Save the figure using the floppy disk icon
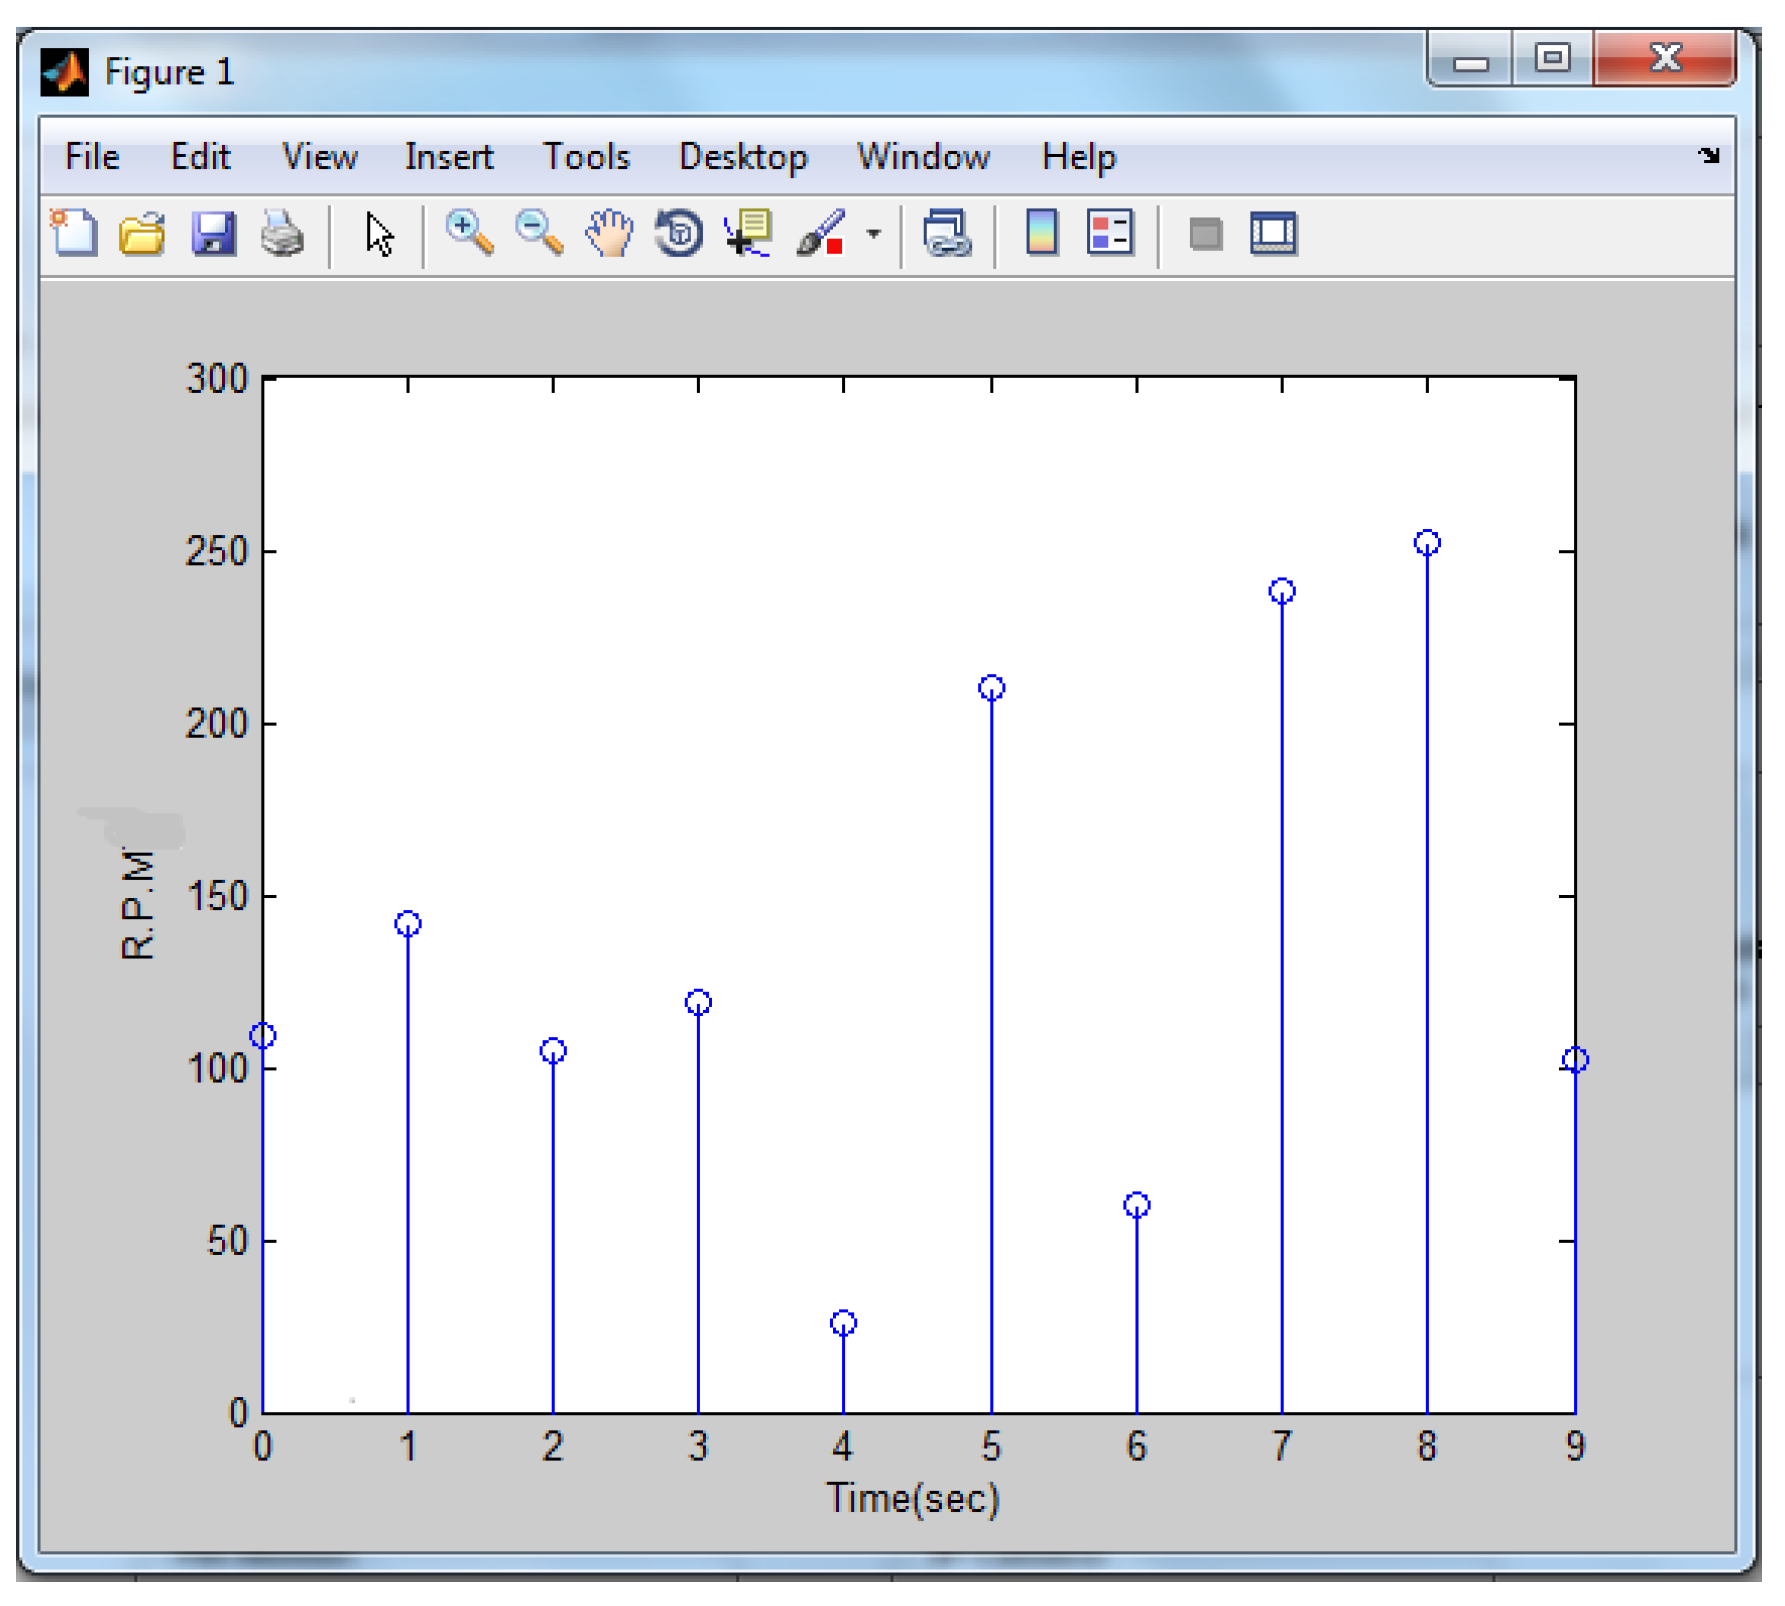 (213, 234)
